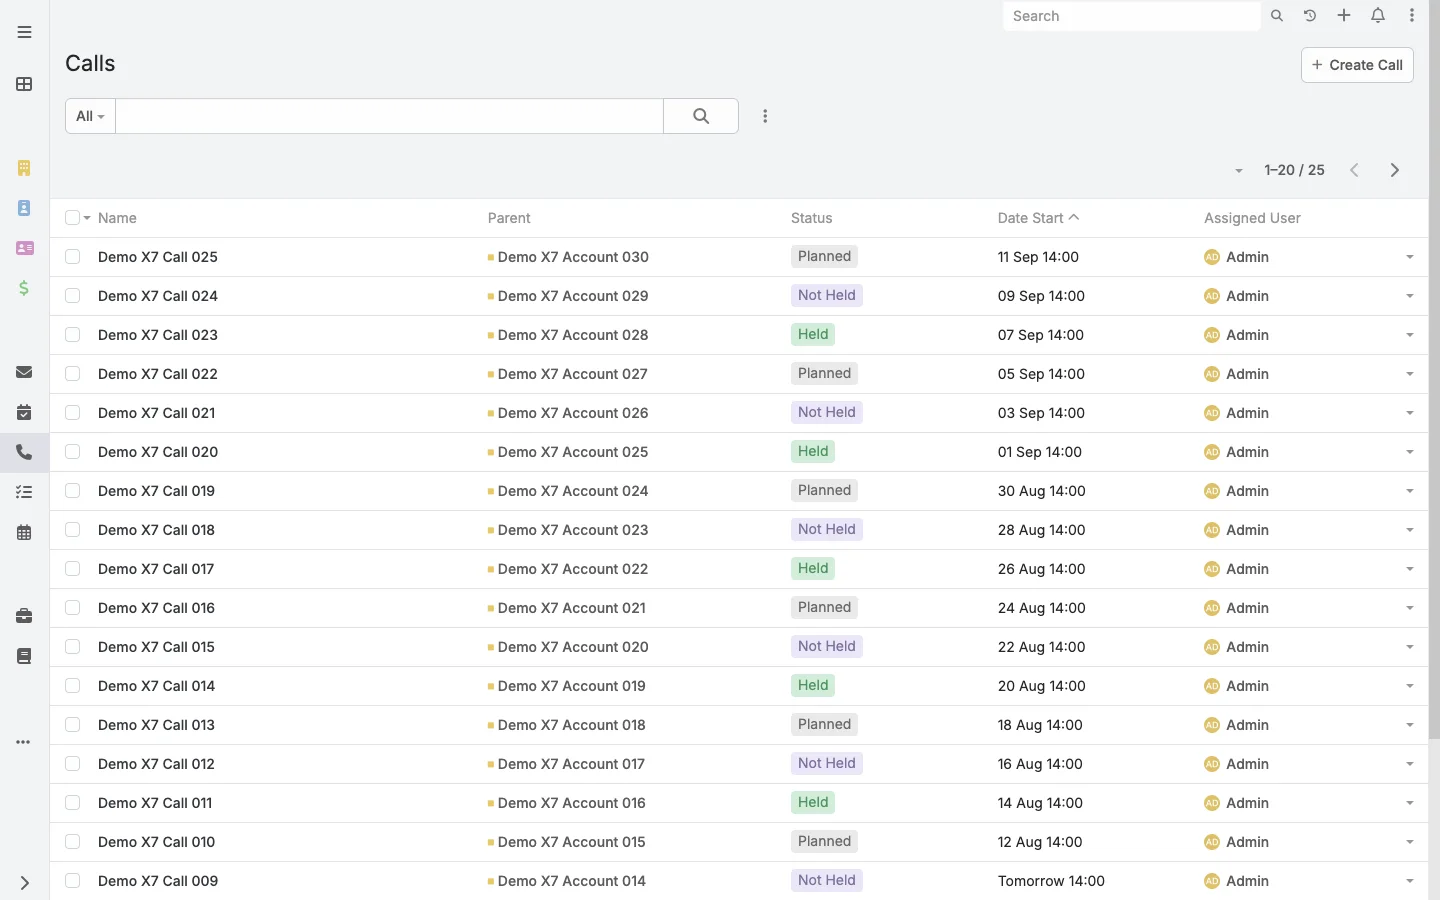Open last viewed history icon
The height and width of the screenshot is (900, 1440).
click(x=1310, y=16)
